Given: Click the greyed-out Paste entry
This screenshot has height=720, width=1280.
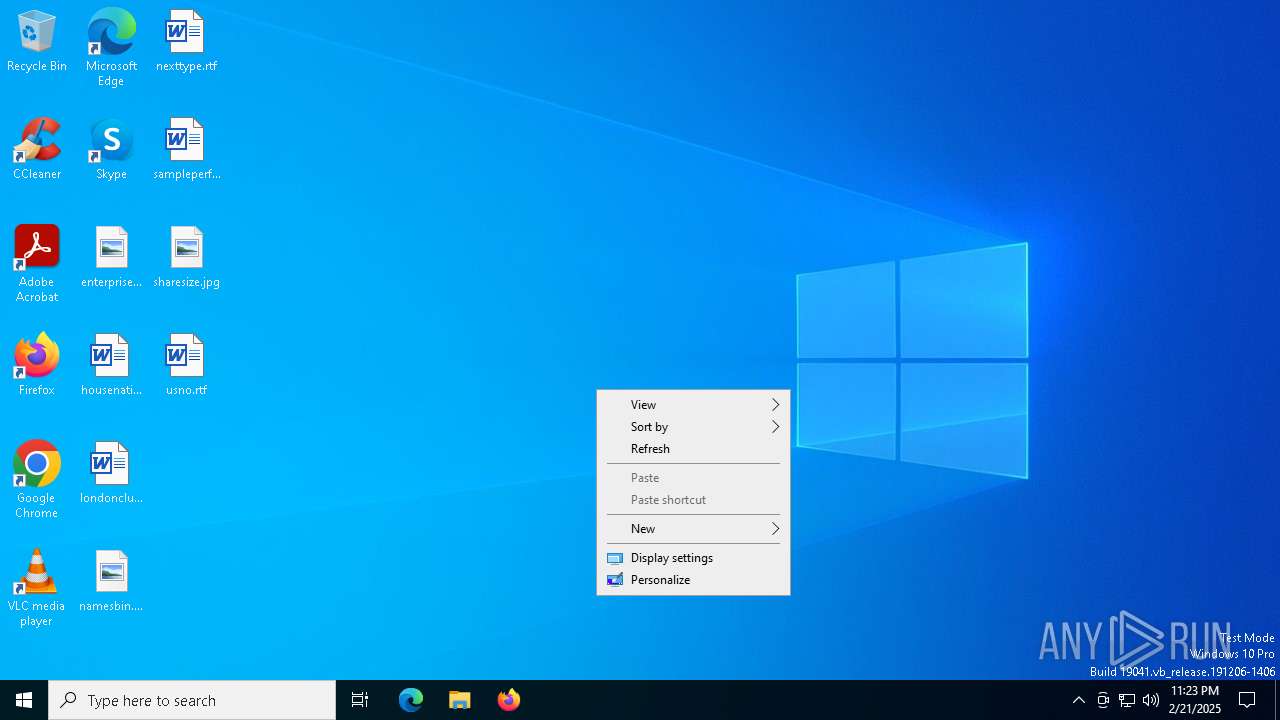Looking at the screenshot, I should pos(693,478).
